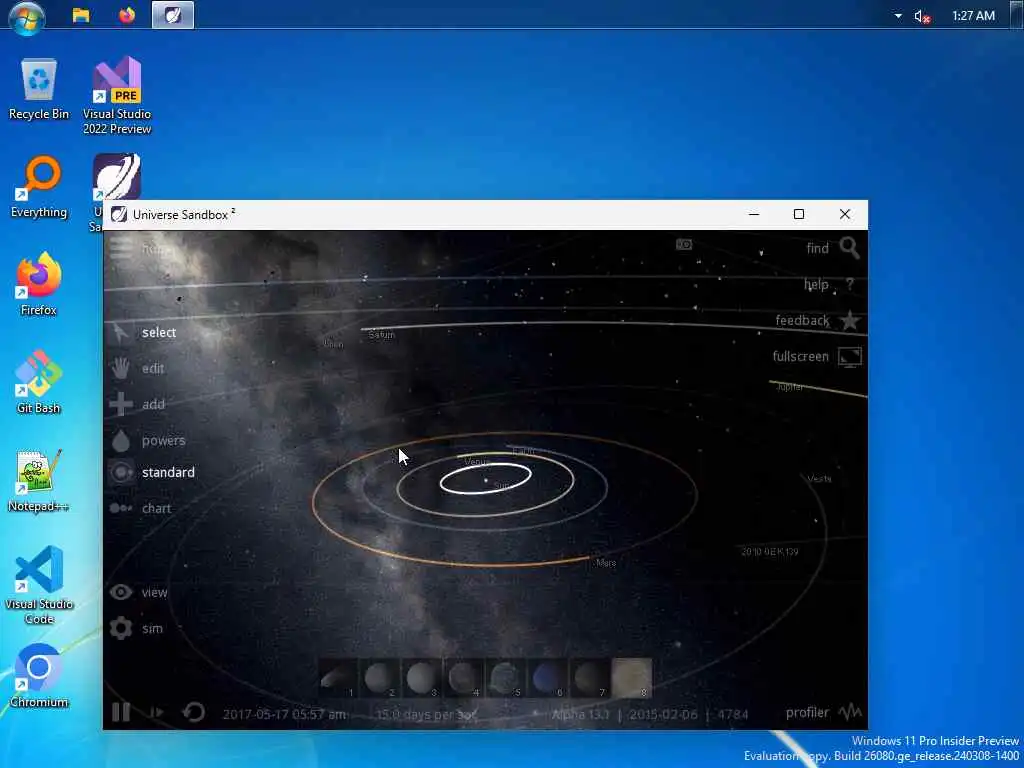
Task: Toggle fullscreen with the monitor icon
Action: (850, 357)
